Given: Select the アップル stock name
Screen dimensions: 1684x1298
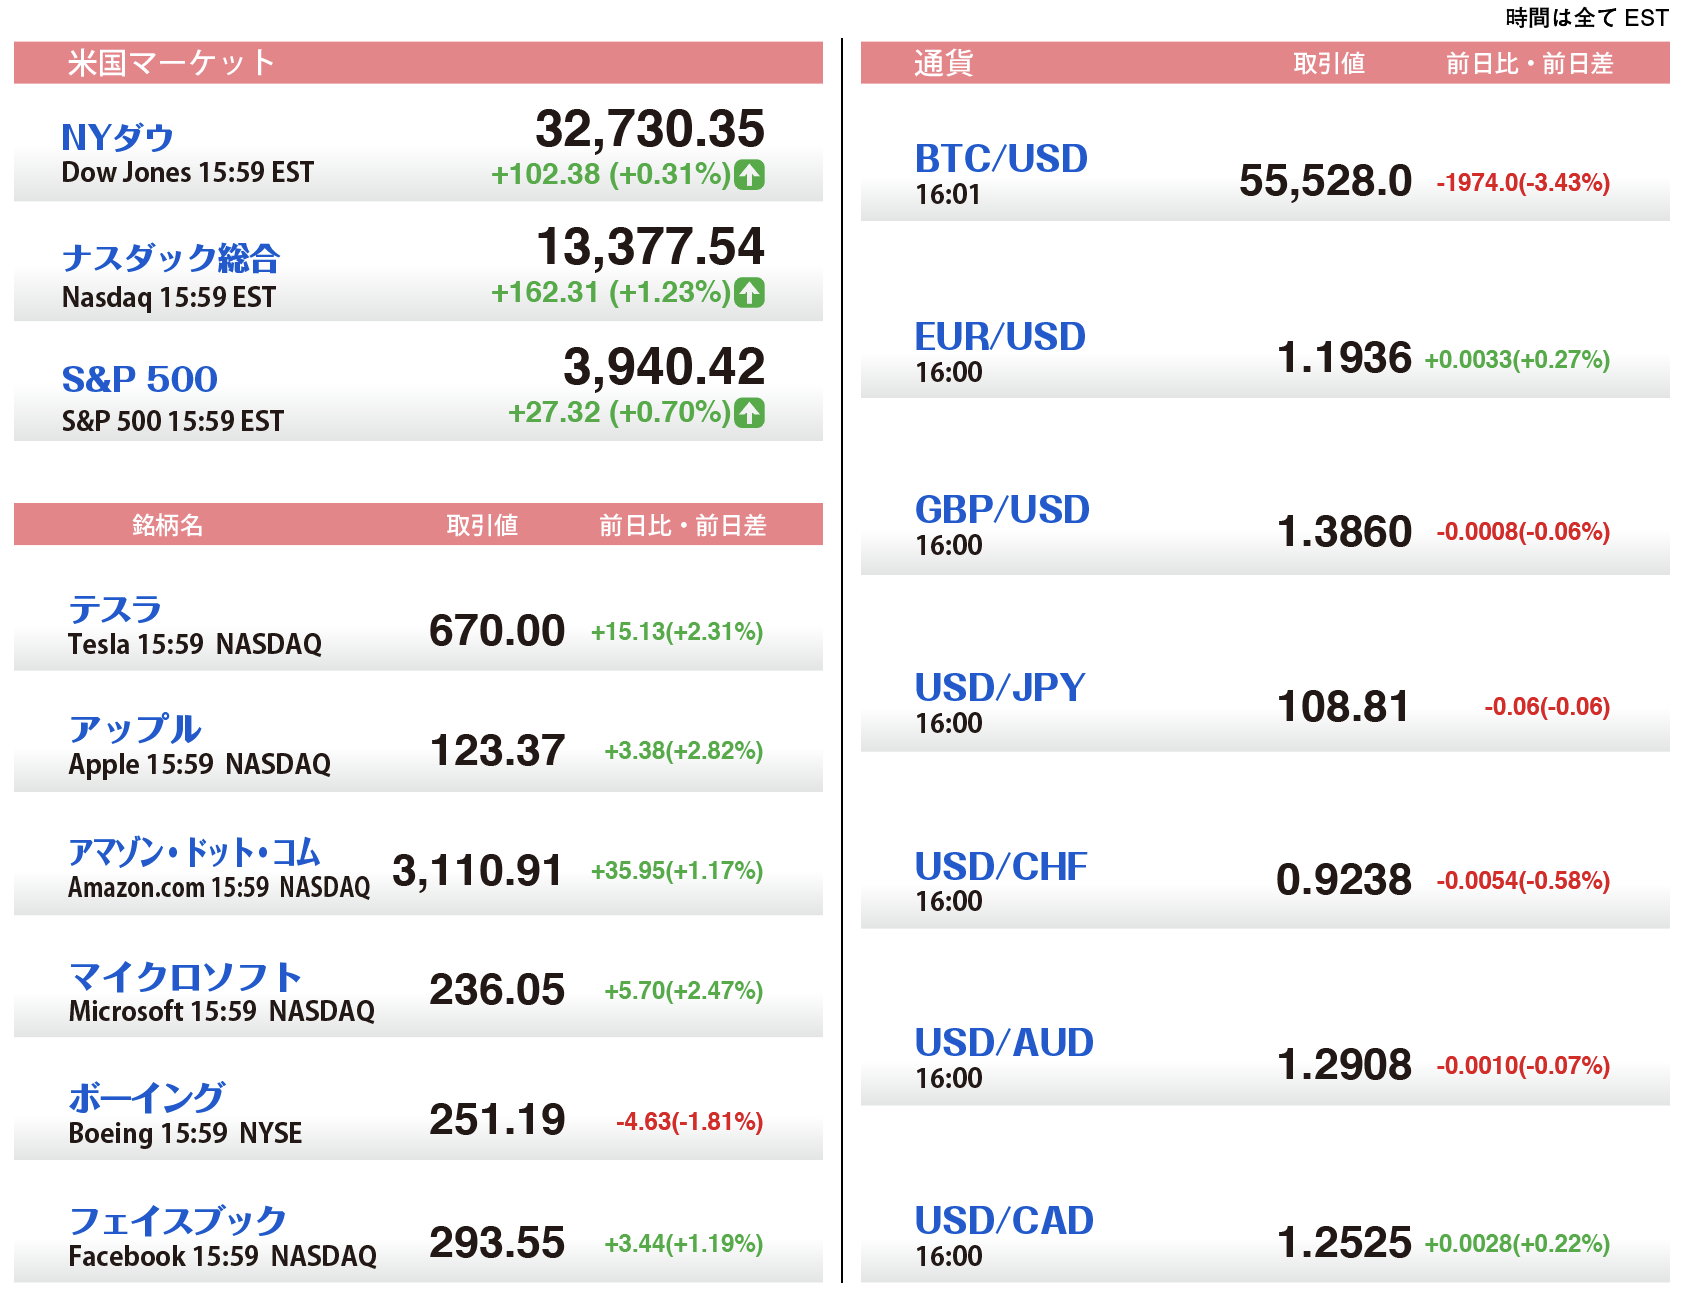Looking at the screenshot, I should click(135, 729).
